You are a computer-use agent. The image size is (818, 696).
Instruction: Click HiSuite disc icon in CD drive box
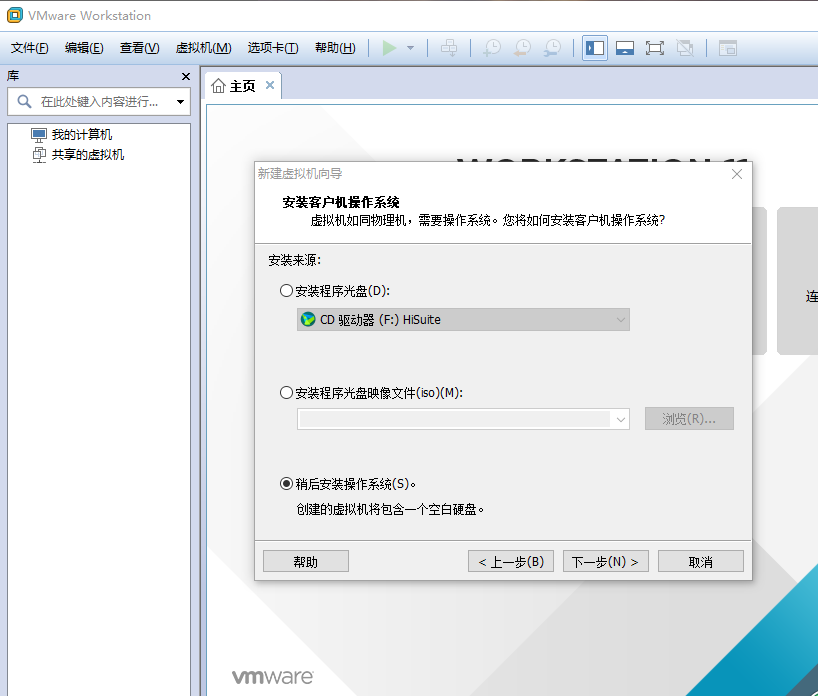point(308,319)
